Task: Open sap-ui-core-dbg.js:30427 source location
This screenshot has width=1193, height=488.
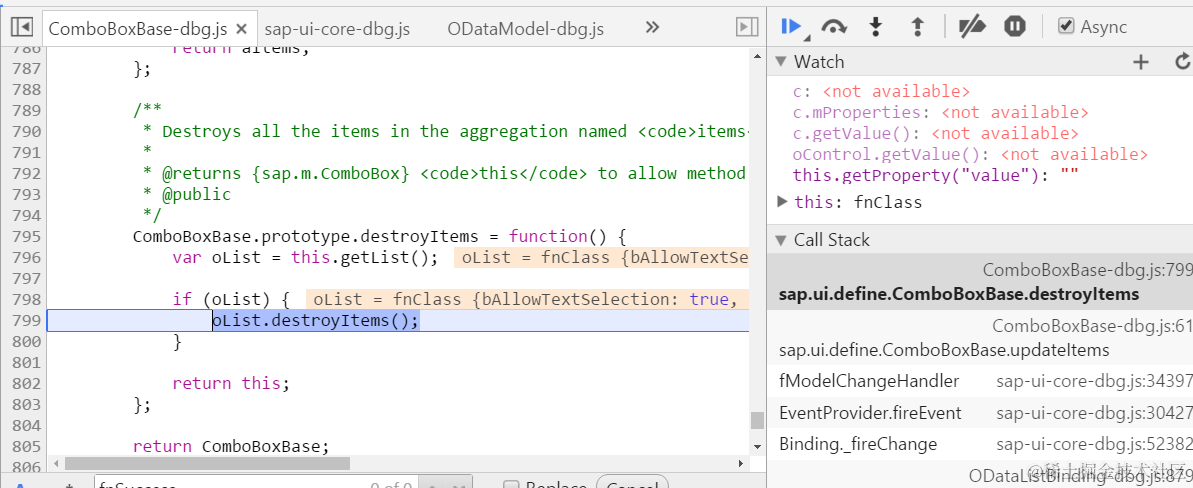Action: click(1094, 413)
